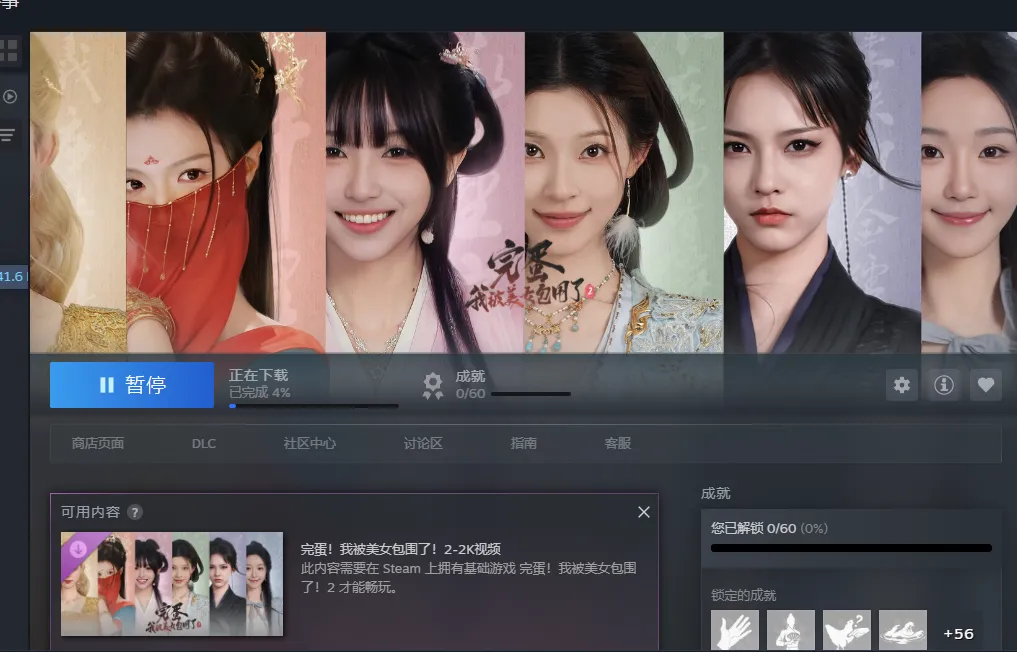Add game to favorites with heart icon
Image resolution: width=1017 pixels, height=652 pixels.
click(x=986, y=385)
